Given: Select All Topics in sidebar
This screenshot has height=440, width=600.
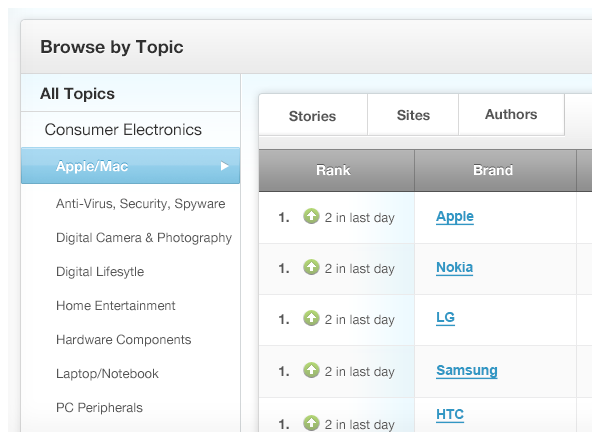Looking at the screenshot, I should 77,94.
